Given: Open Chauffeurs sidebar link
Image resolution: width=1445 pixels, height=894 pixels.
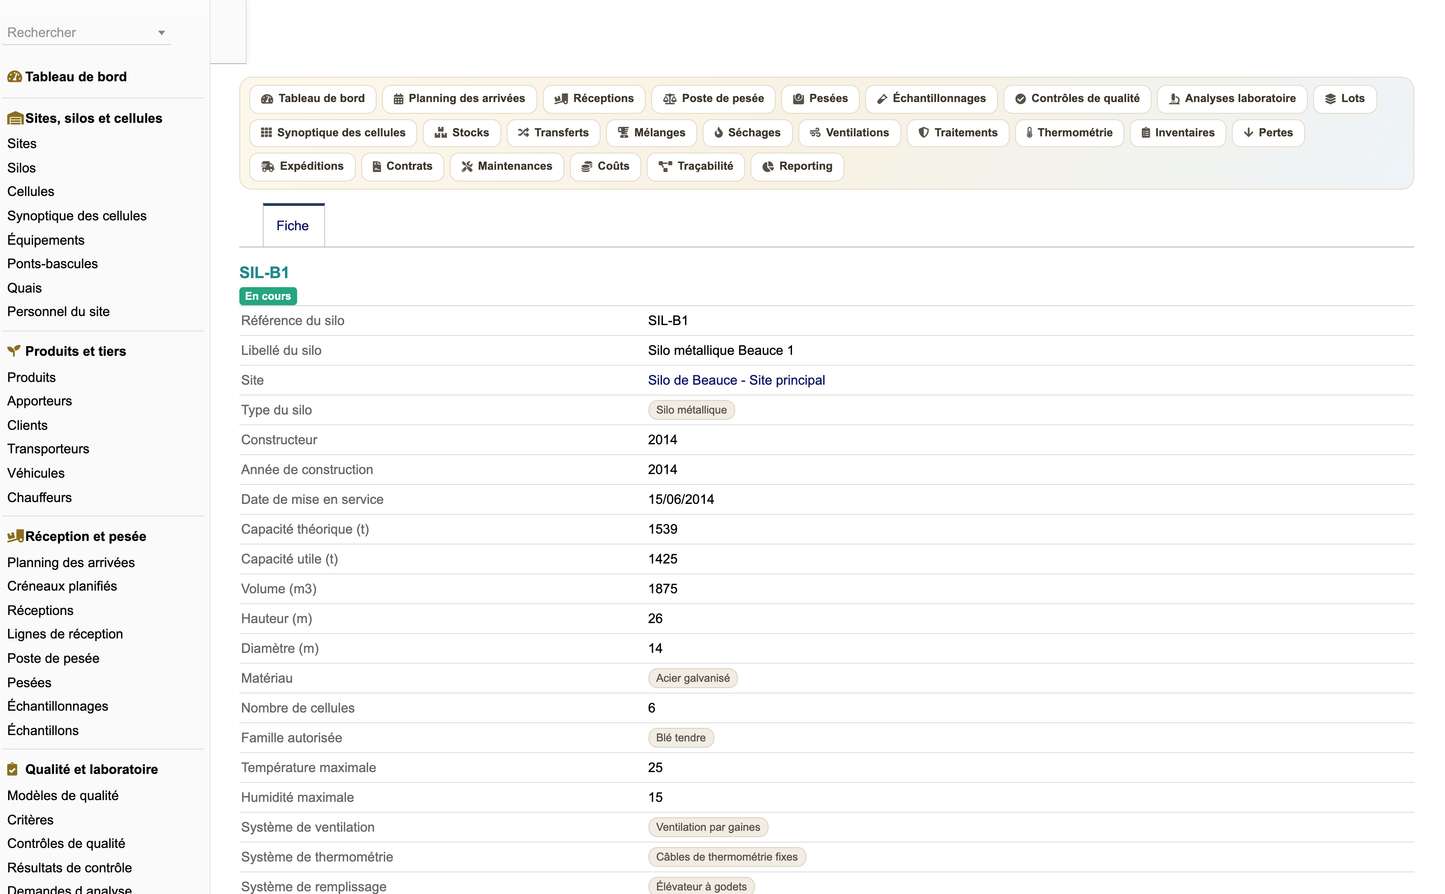Looking at the screenshot, I should click(40, 497).
